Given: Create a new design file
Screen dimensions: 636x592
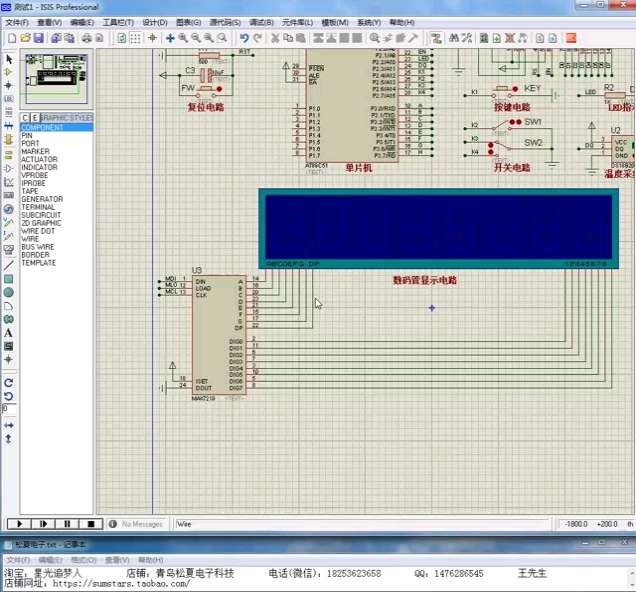Looking at the screenshot, I should [x=13, y=38].
